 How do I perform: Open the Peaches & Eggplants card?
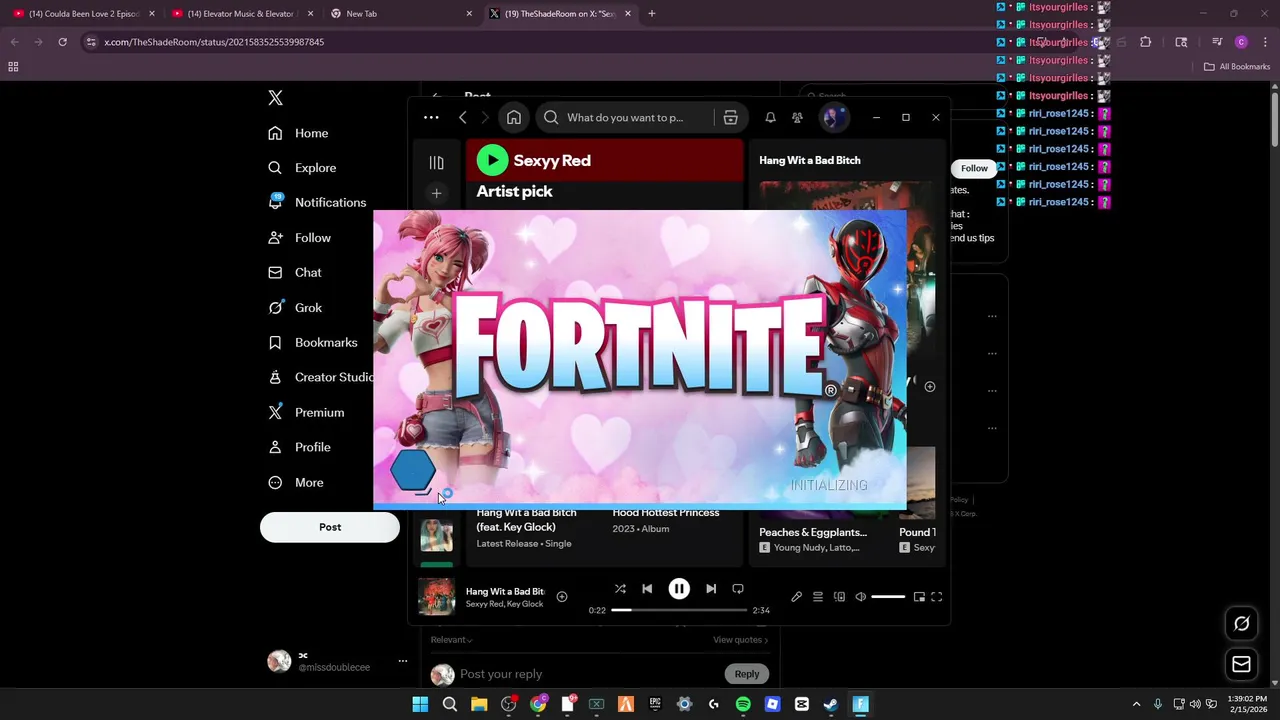pos(813,533)
